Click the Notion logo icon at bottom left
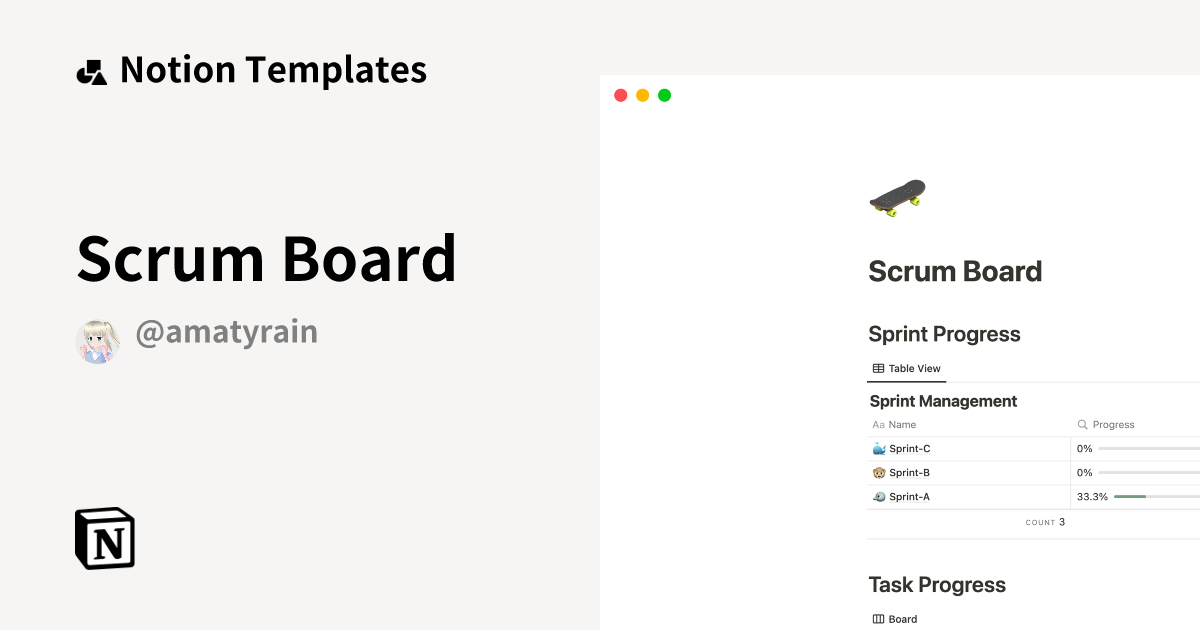 [x=104, y=538]
